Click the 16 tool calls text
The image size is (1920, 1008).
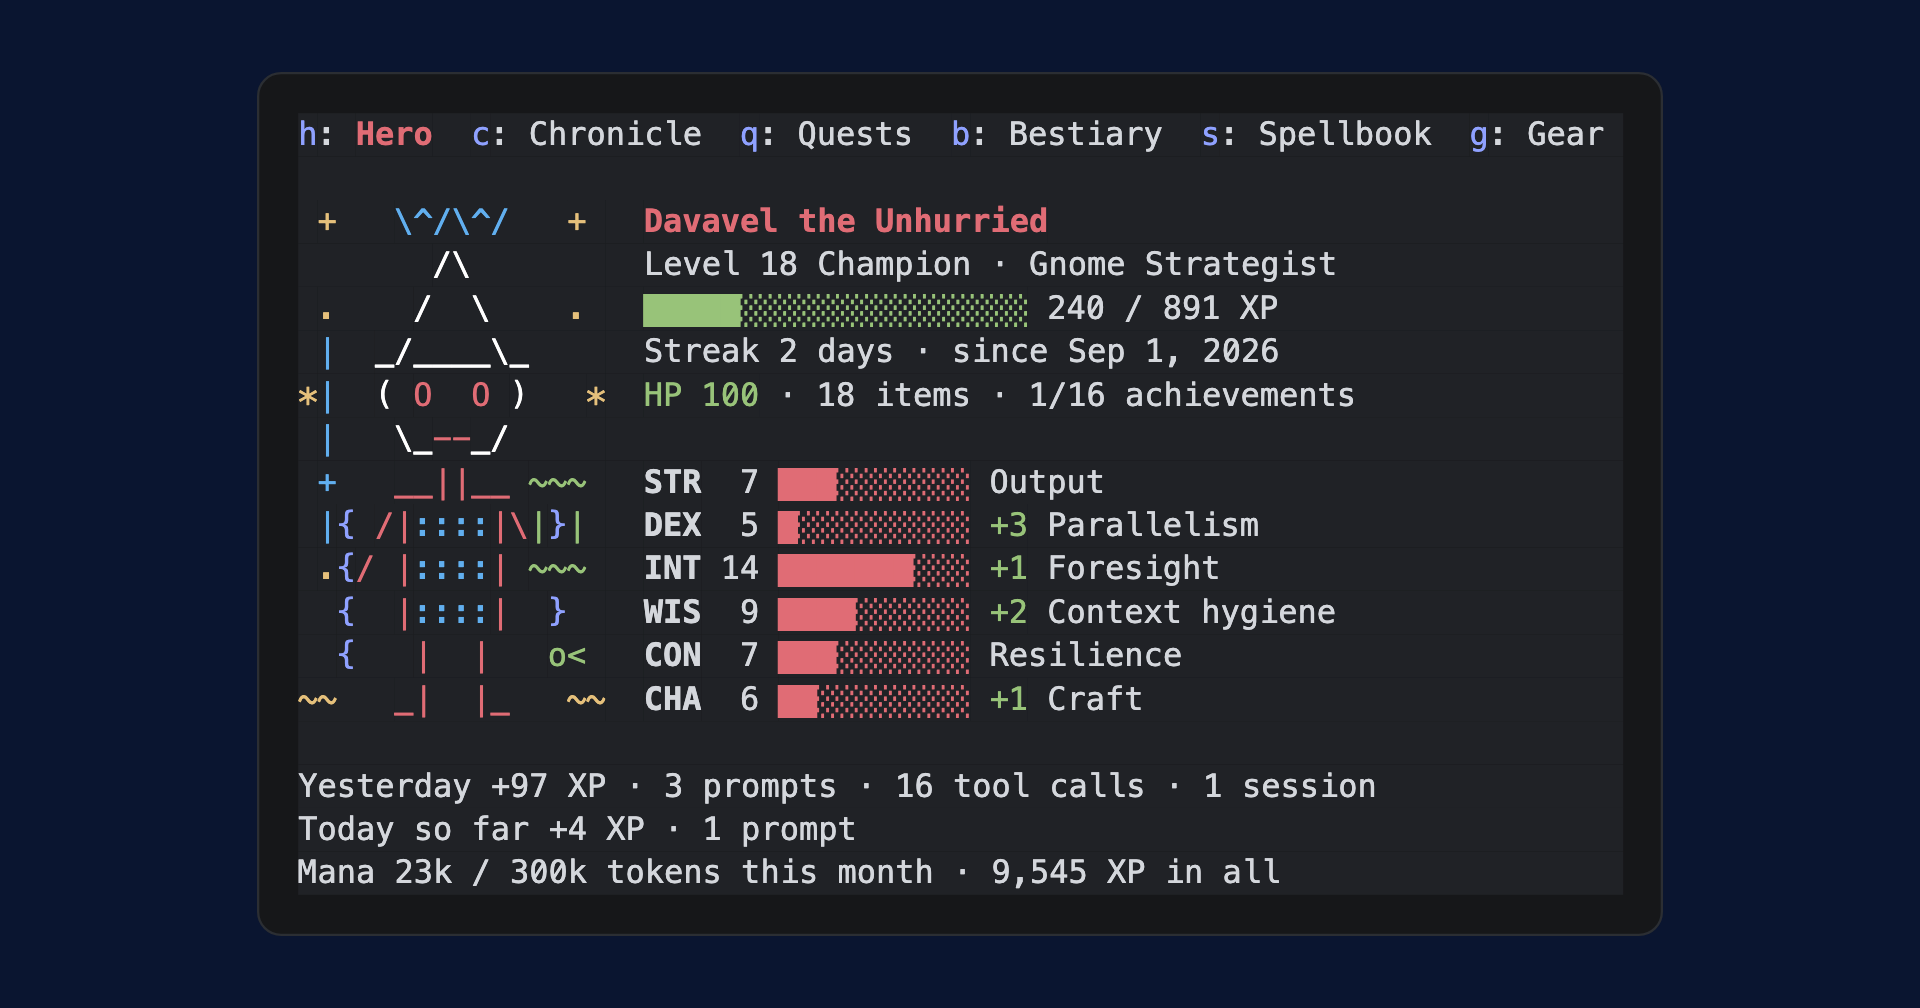click(x=1019, y=786)
